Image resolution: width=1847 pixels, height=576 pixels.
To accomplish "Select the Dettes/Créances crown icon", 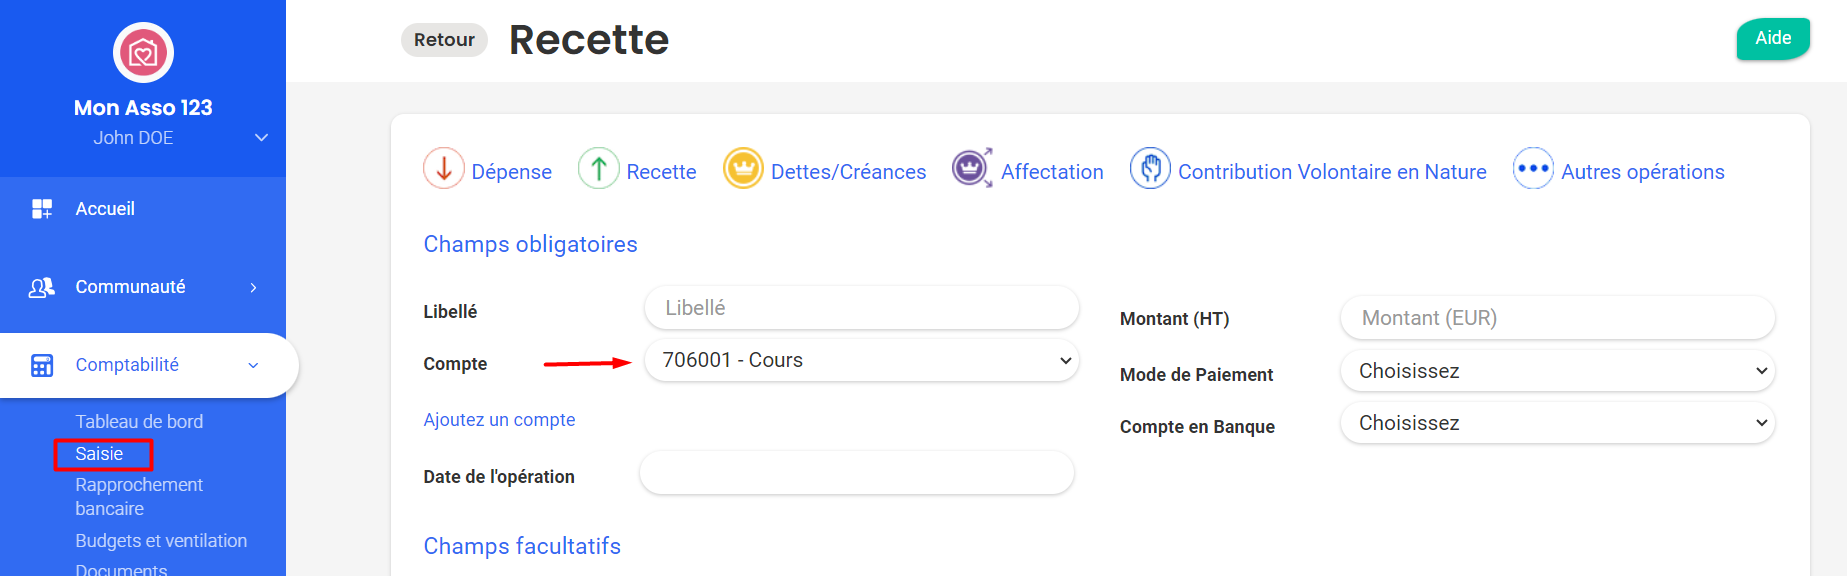I will [743, 168].
